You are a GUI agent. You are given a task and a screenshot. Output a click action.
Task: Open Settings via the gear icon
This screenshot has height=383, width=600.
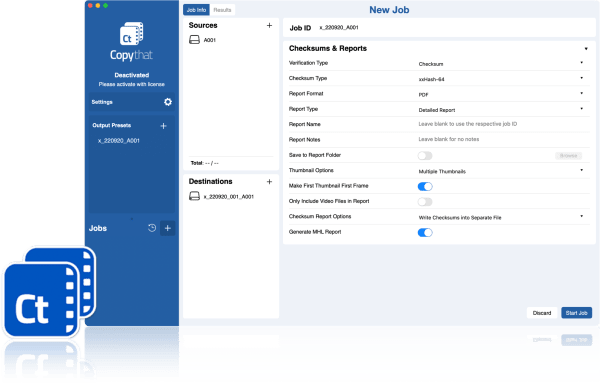pyautogui.click(x=168, y=102)
